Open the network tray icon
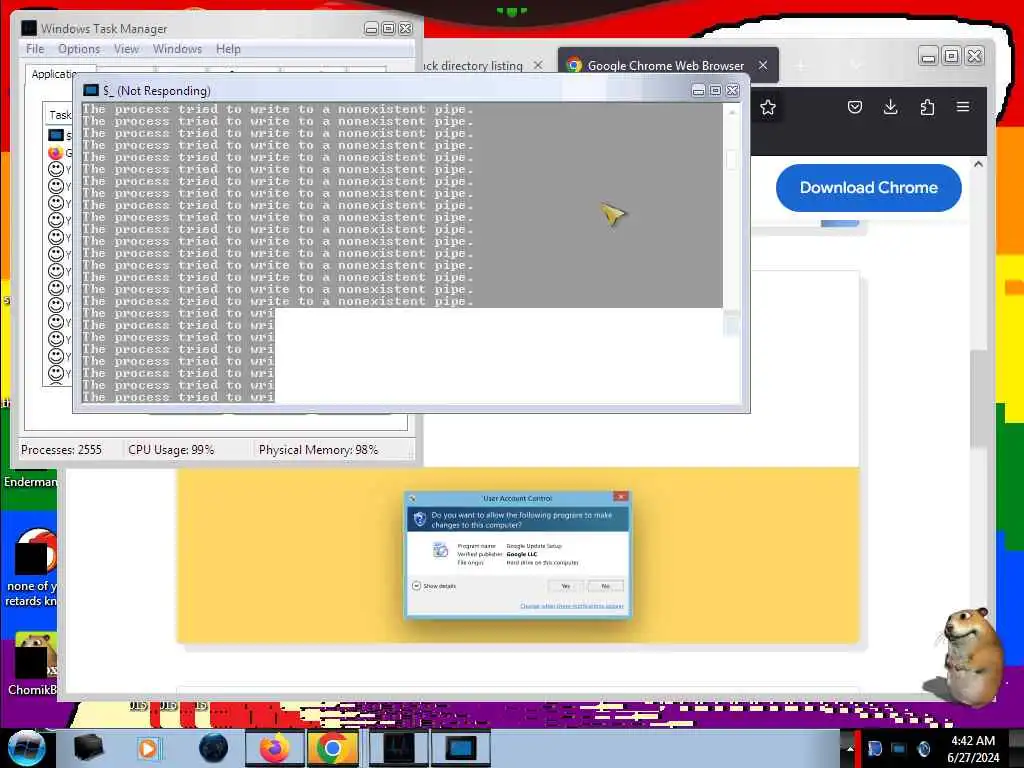Image resolution: width=1024 pixels, height=768 pixels. pyautogui.click(x=899, y=748)
